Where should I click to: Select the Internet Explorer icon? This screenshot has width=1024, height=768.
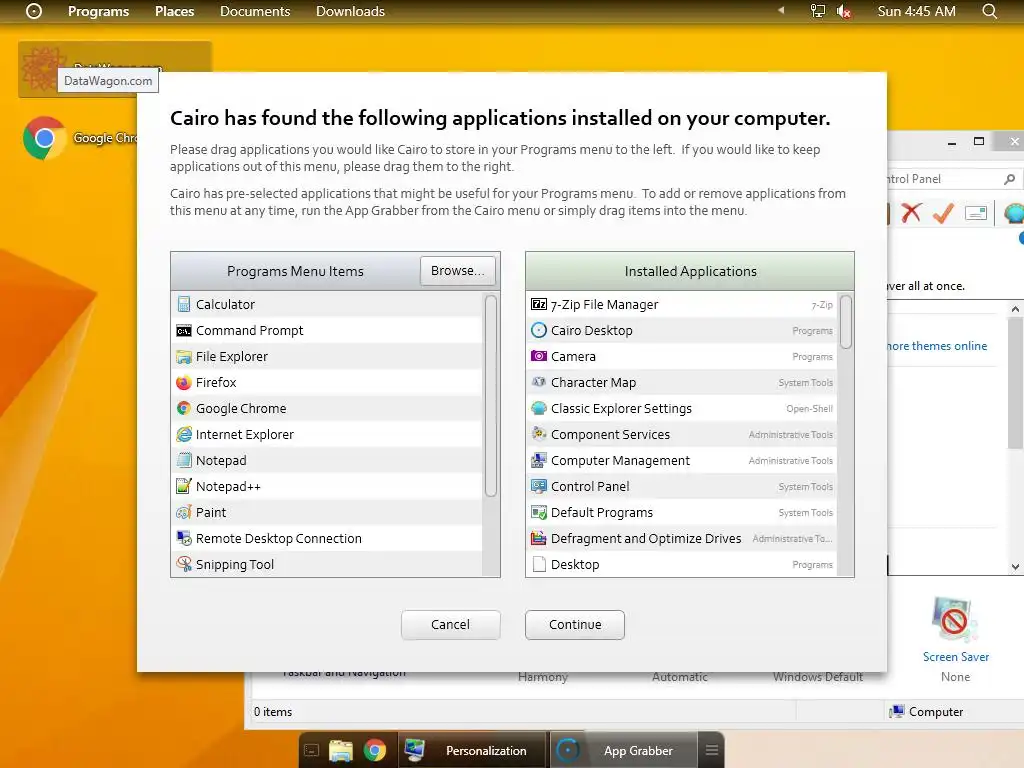(x=184, y=434)
